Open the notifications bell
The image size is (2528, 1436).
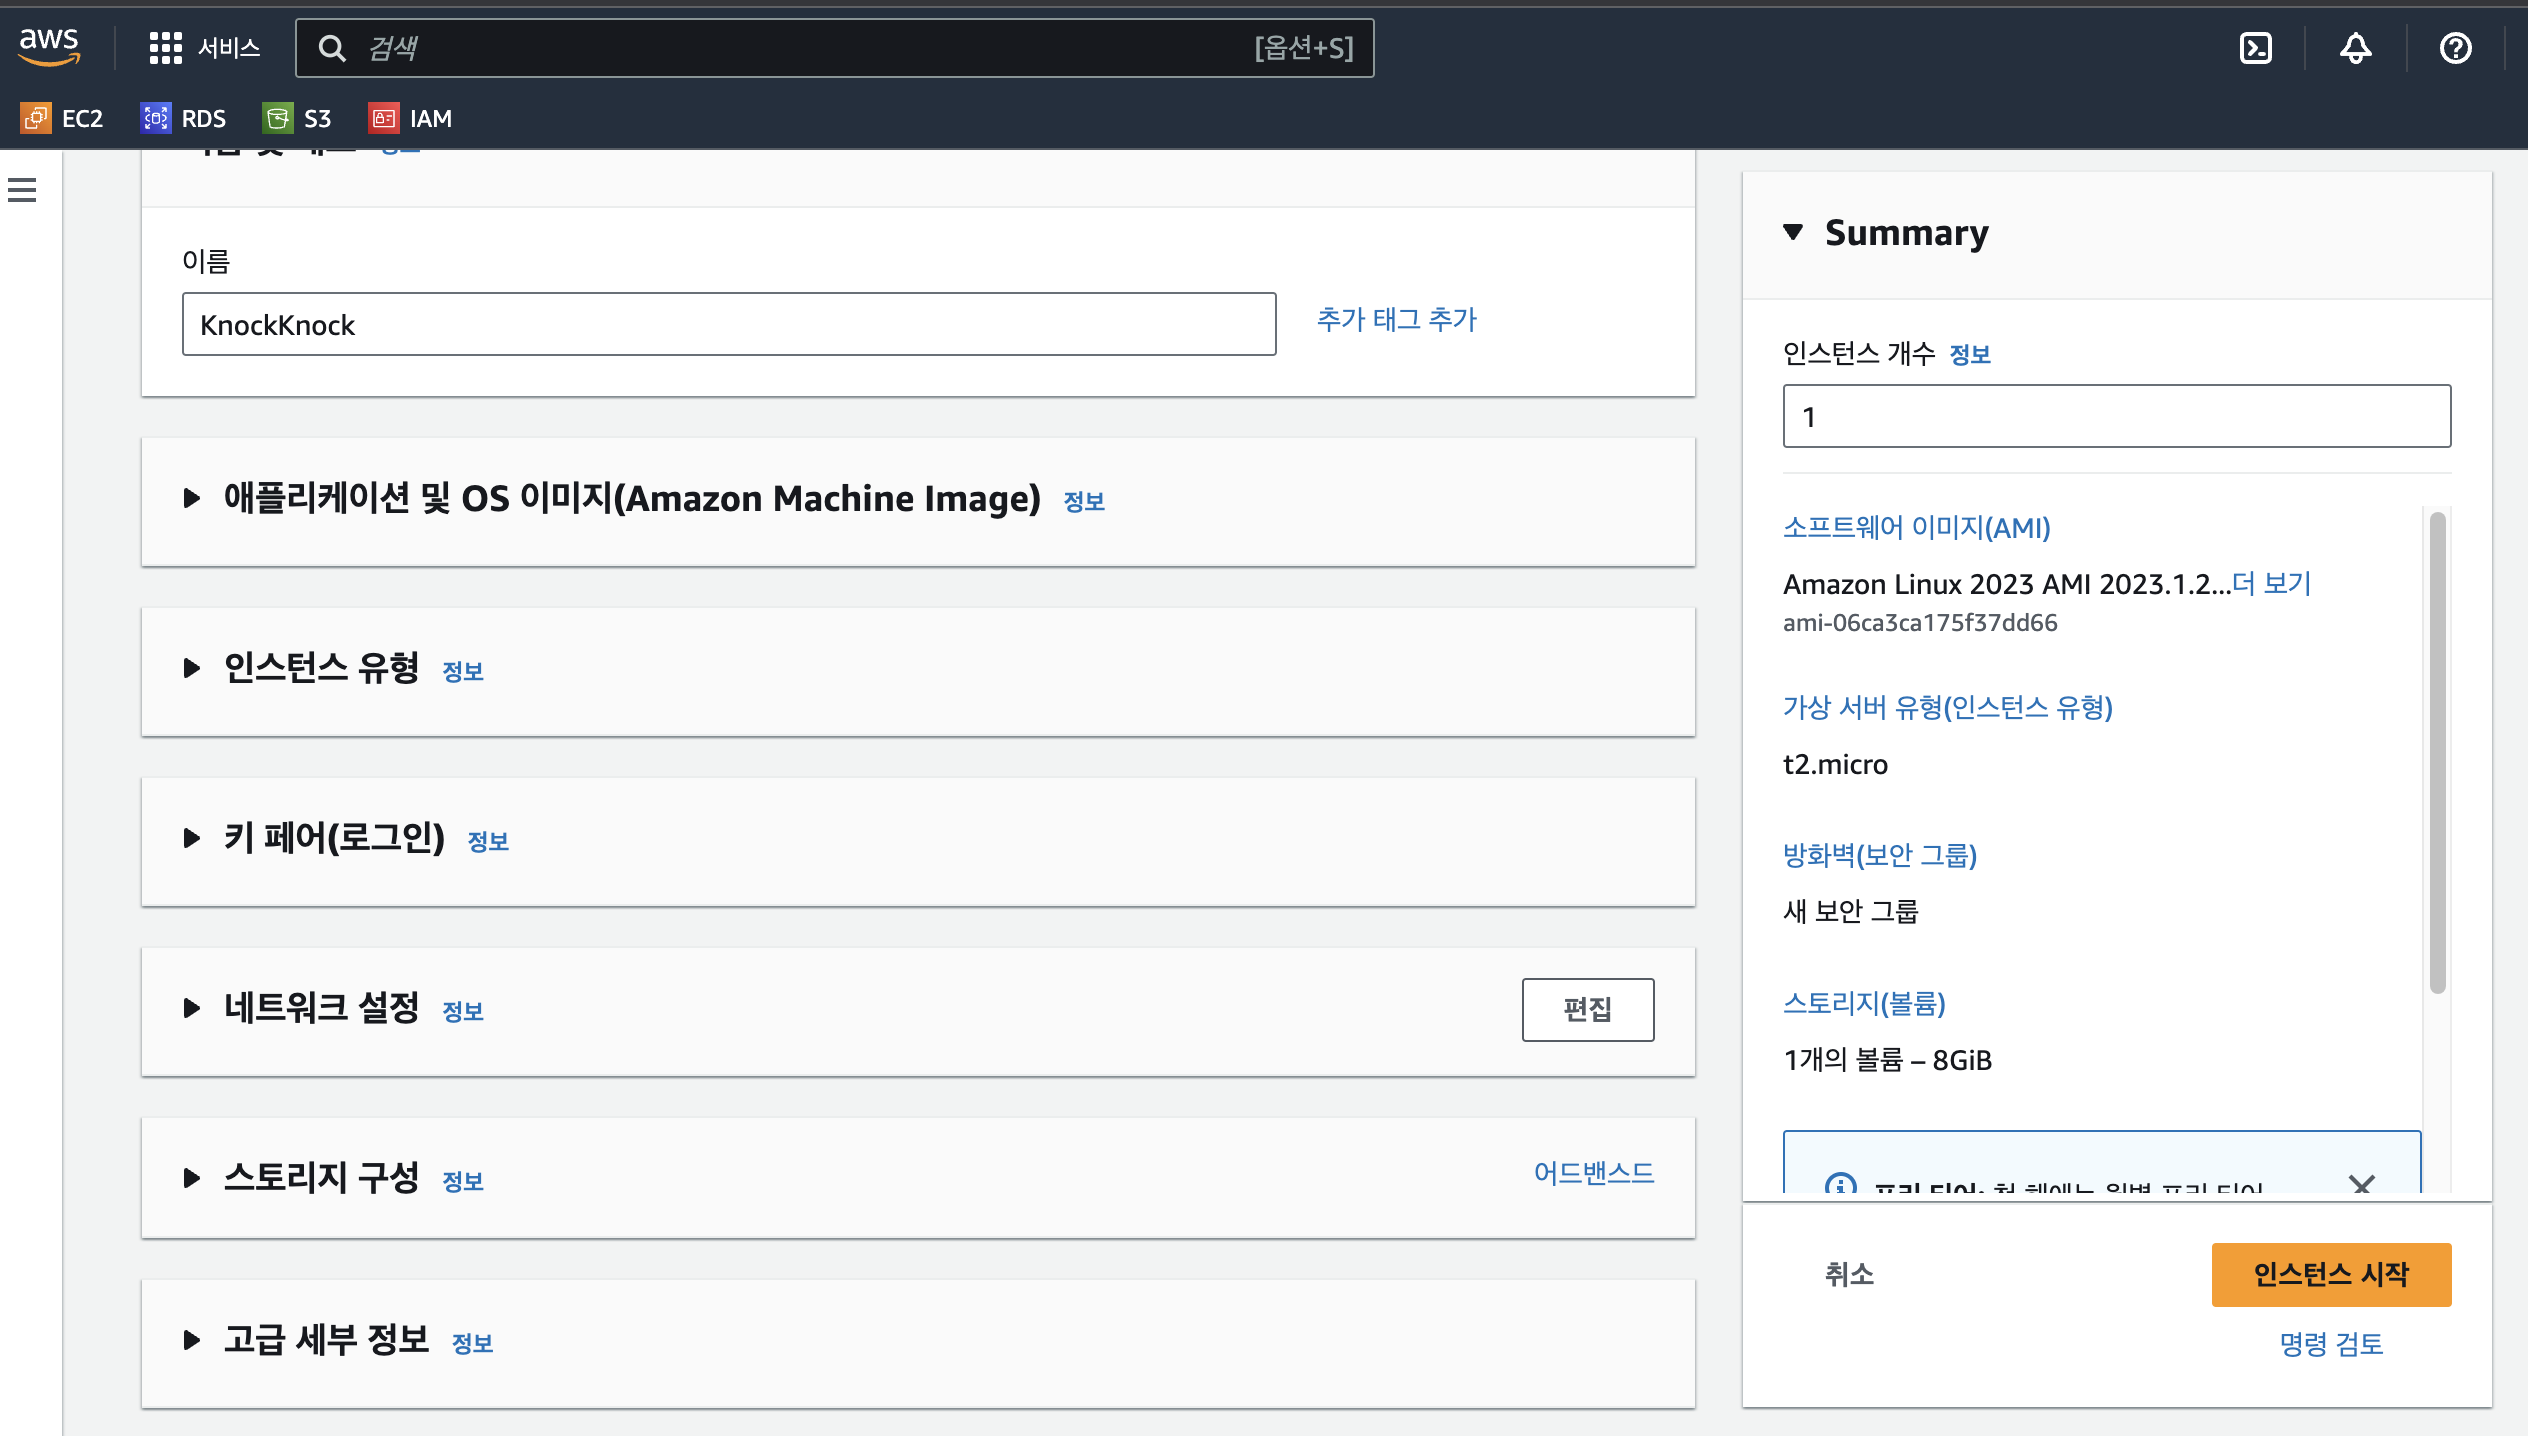pos(2355,48)
